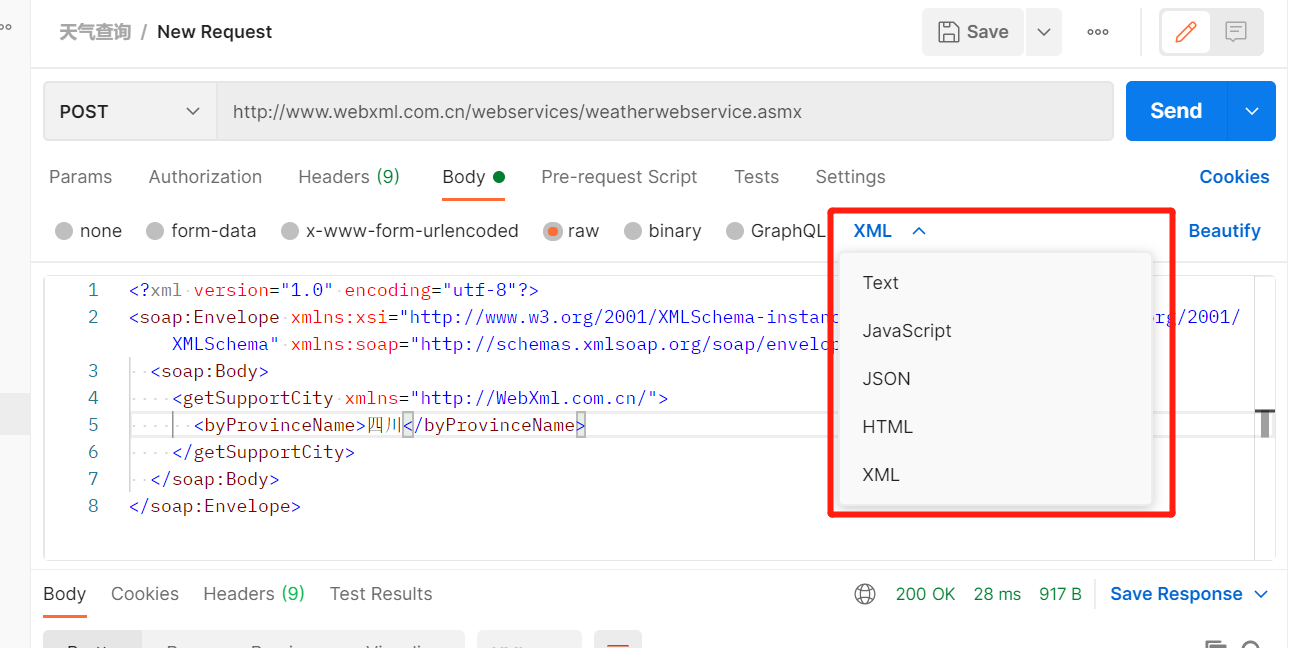Open the Send button dropdown arrow
Image resolution: width=1310 pixels, height=648 pixels.
pyautogui.click(x=1252, y=111)
